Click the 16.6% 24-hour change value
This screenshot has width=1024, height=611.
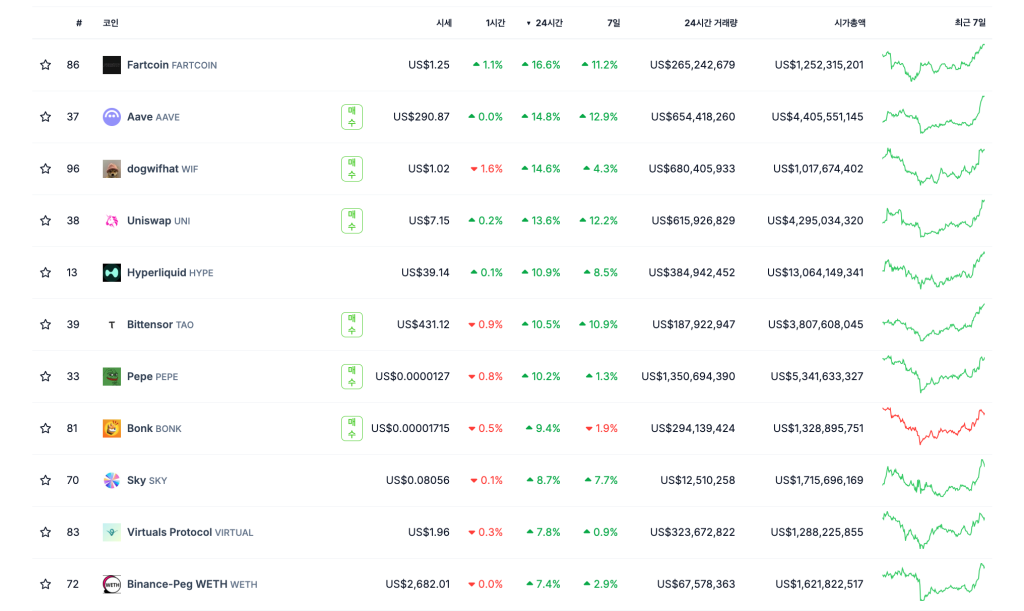coord(541,65)
